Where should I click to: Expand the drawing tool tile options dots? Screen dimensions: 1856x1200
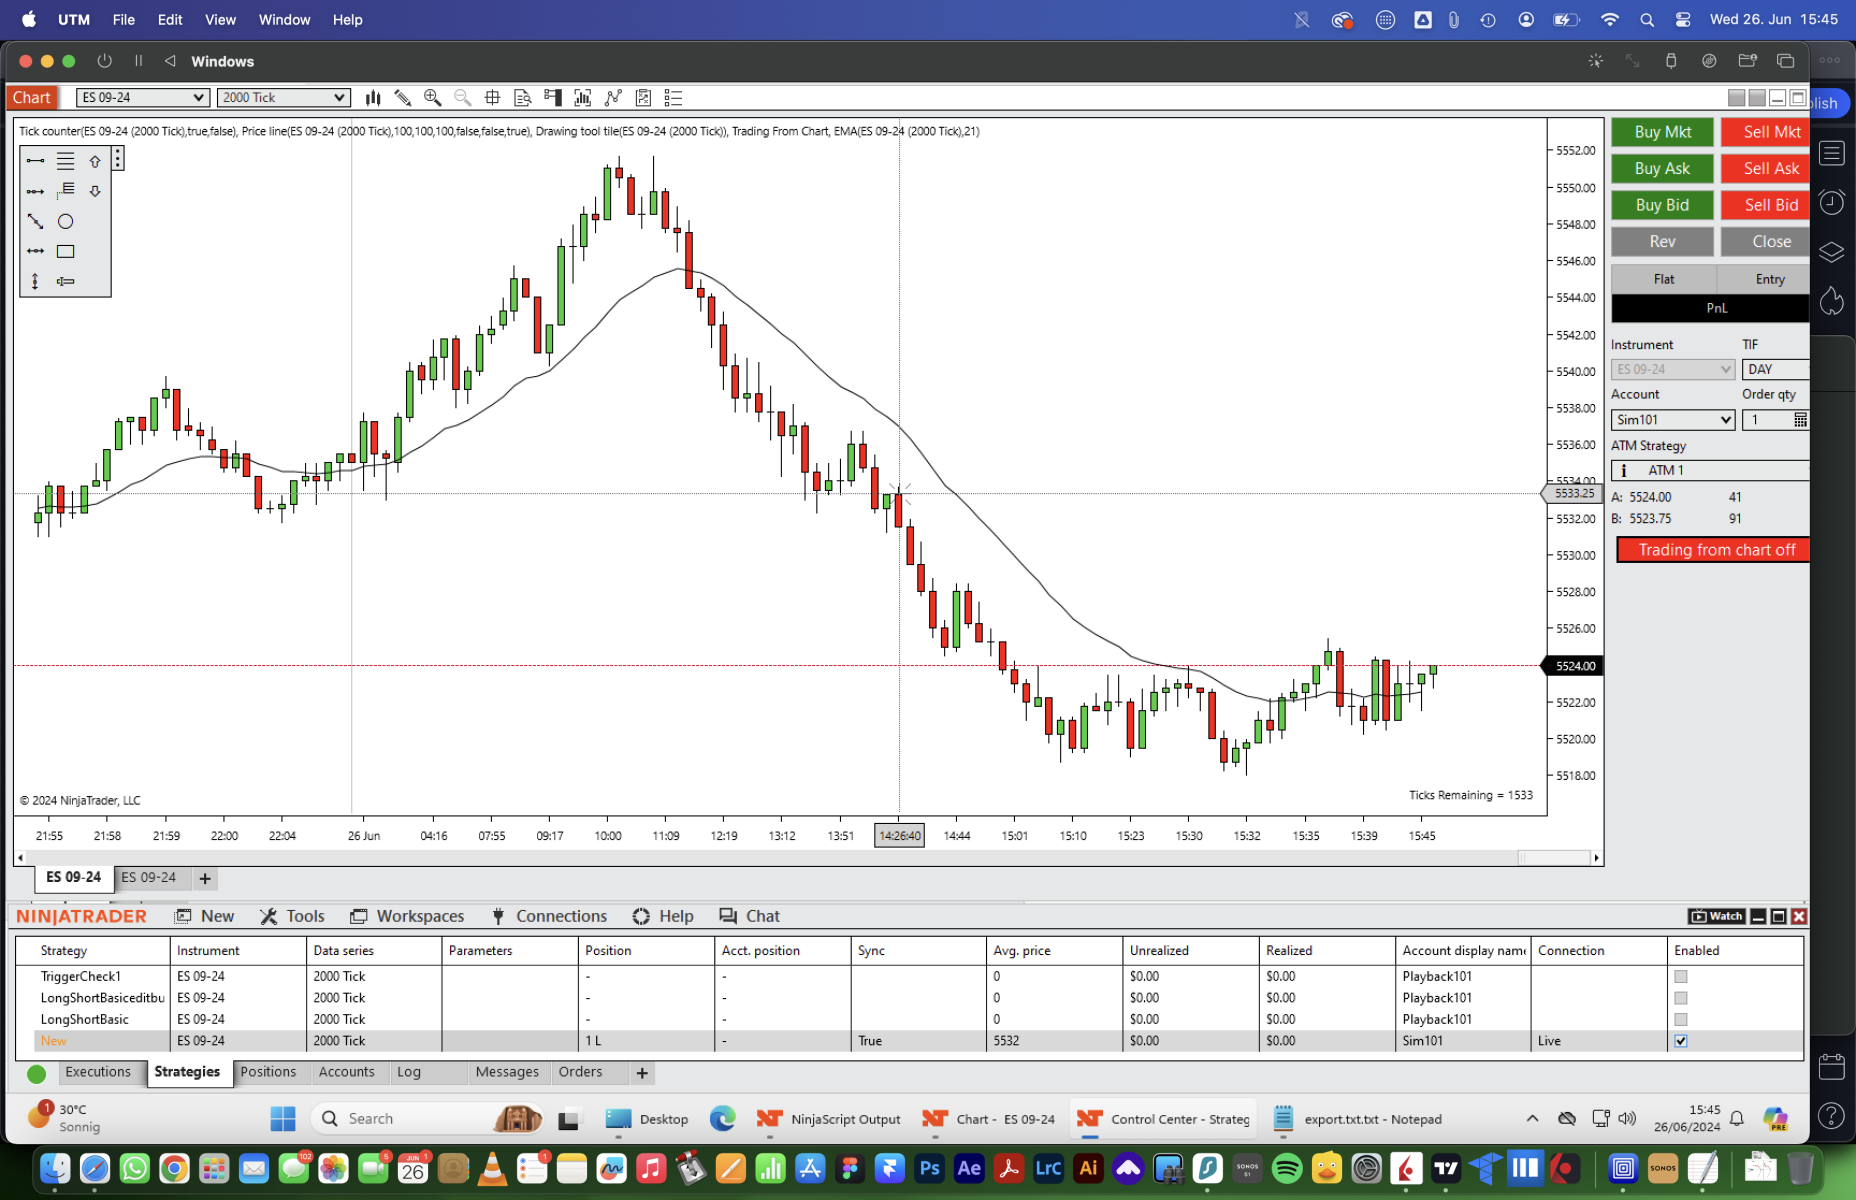coord(117,159)
